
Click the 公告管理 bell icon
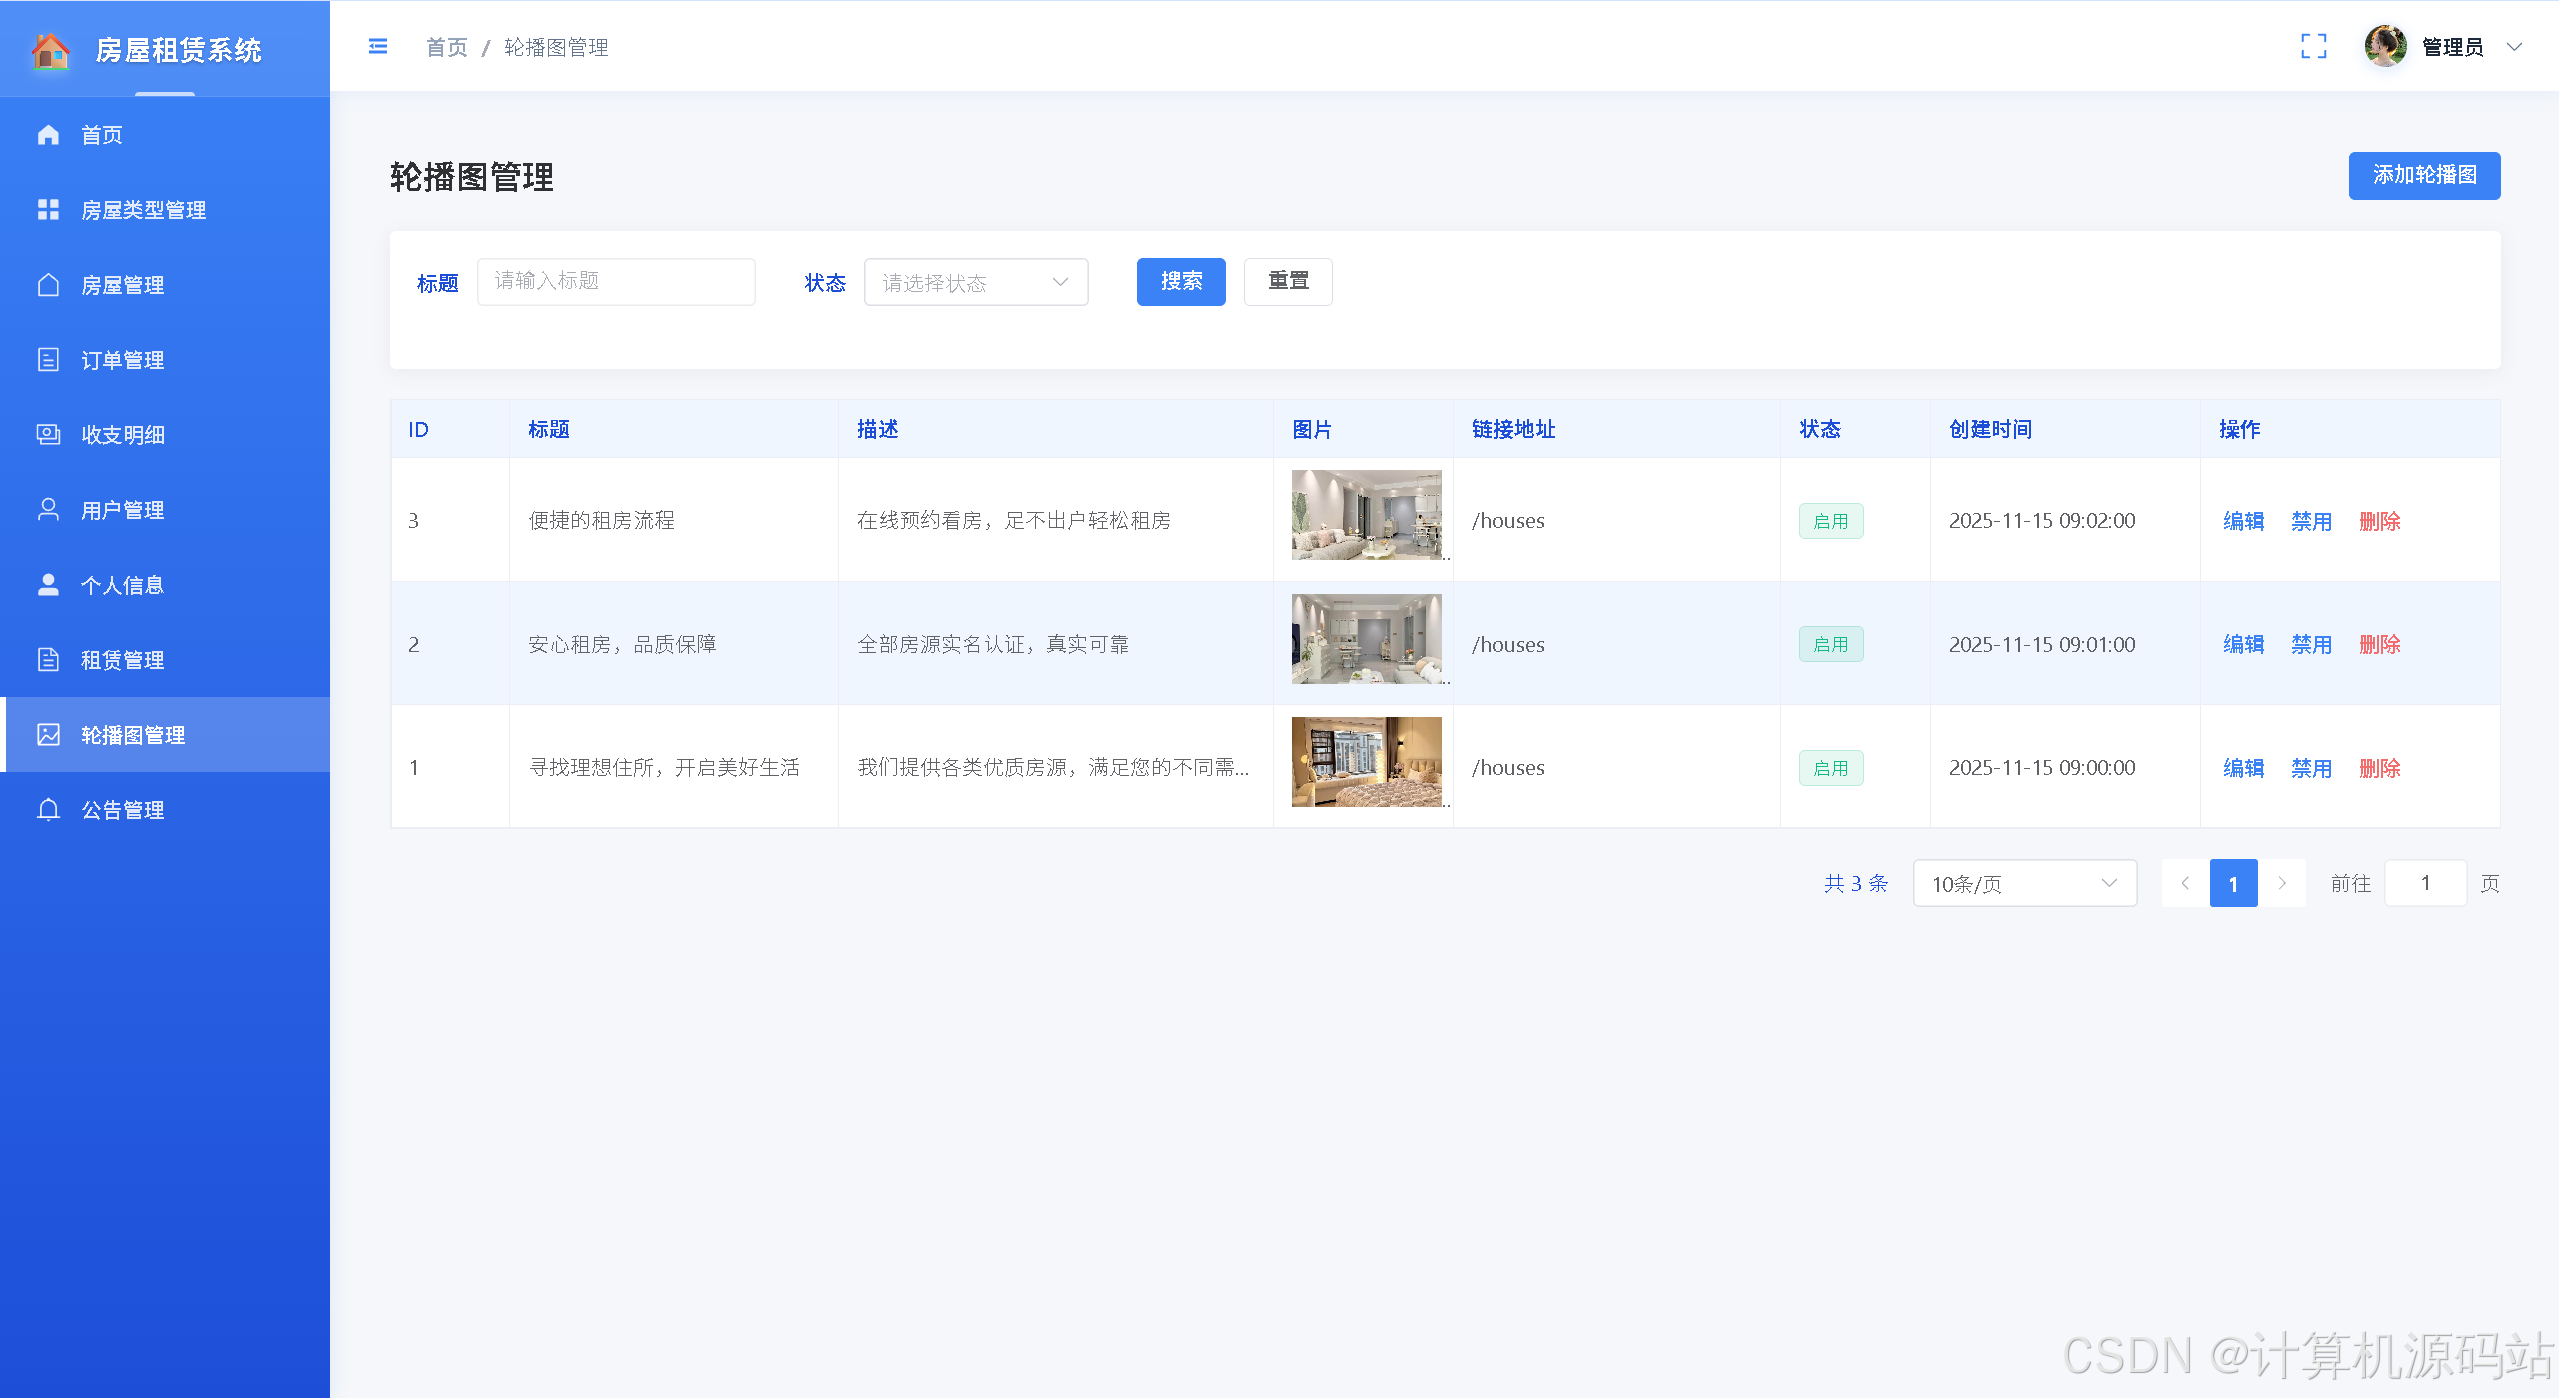coord(48,810)
